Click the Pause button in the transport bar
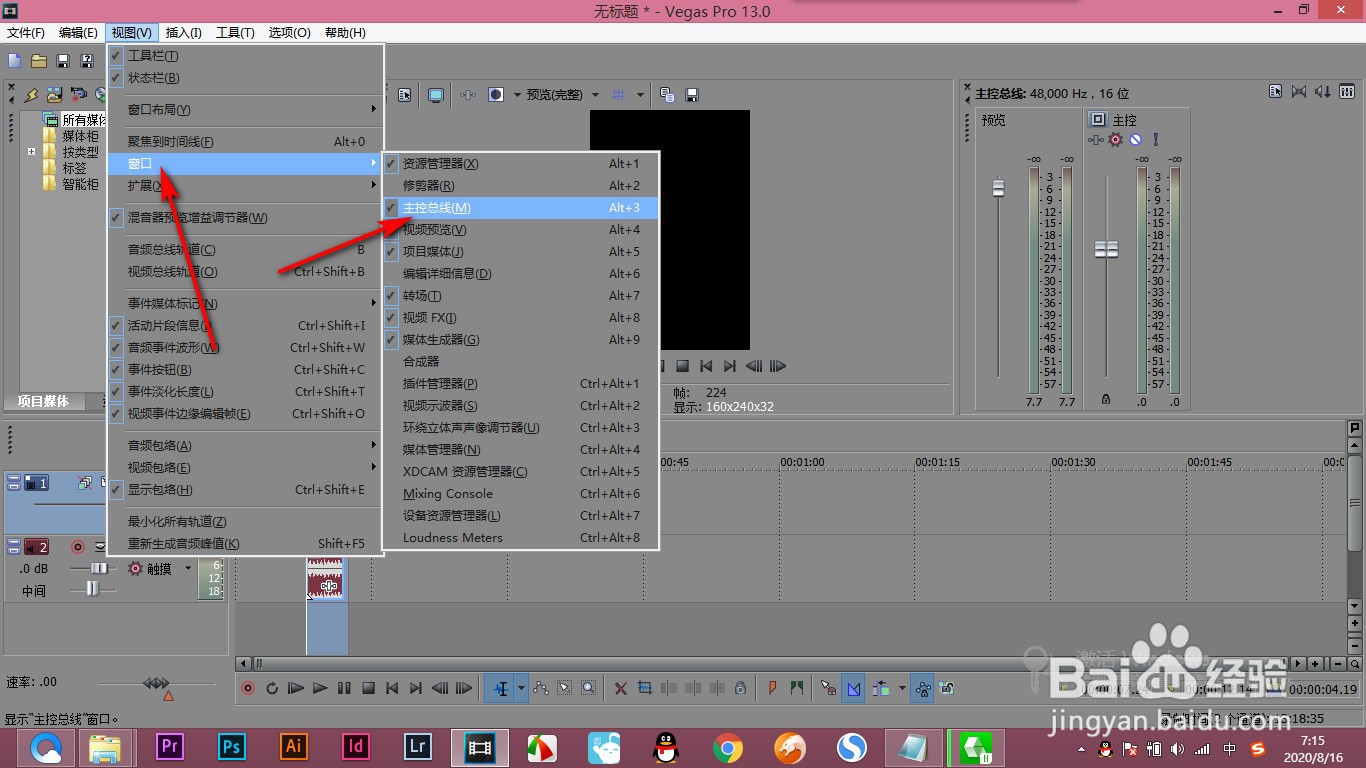 (x=344, y=688)
